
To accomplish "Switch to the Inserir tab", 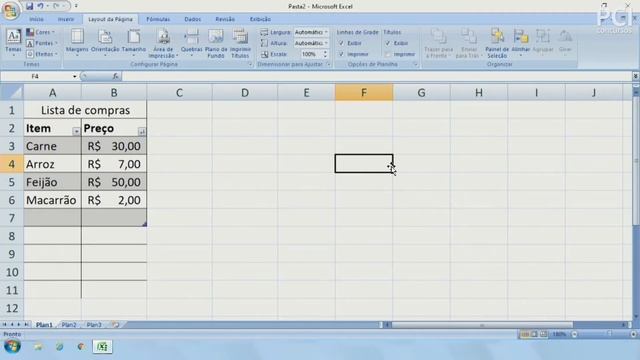I will pyautogui.click(x=66, y=19).
